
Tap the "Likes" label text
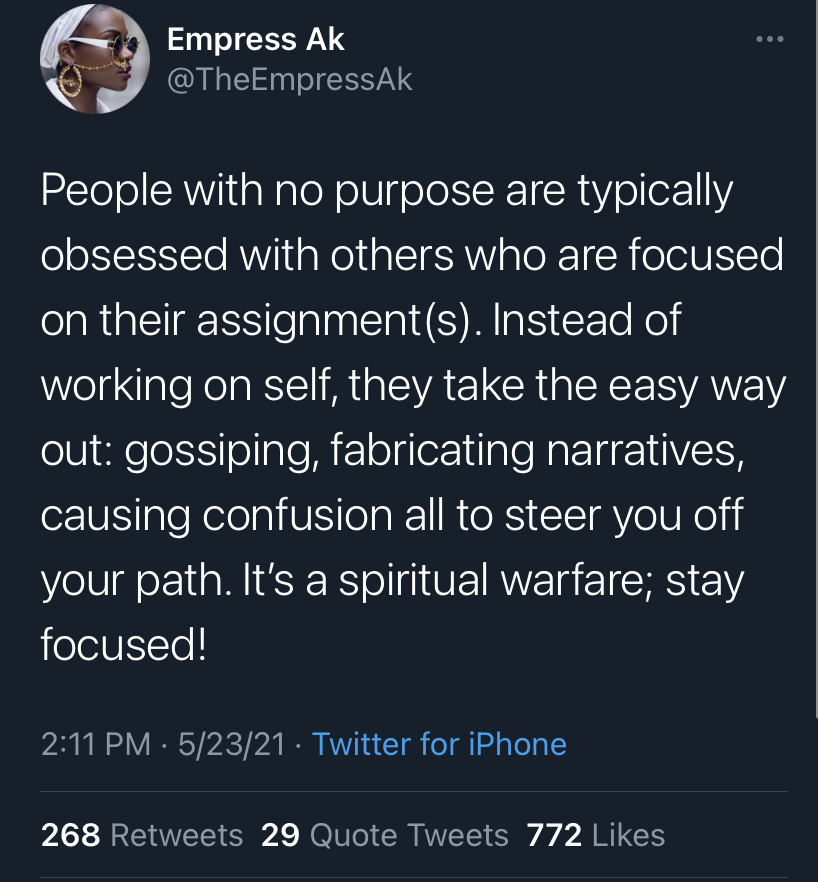click(628, 834)
